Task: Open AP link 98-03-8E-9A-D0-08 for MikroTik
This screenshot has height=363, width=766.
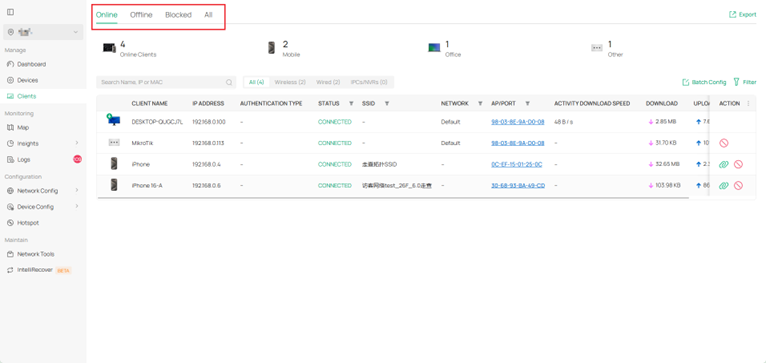Action: pos(518,143)
